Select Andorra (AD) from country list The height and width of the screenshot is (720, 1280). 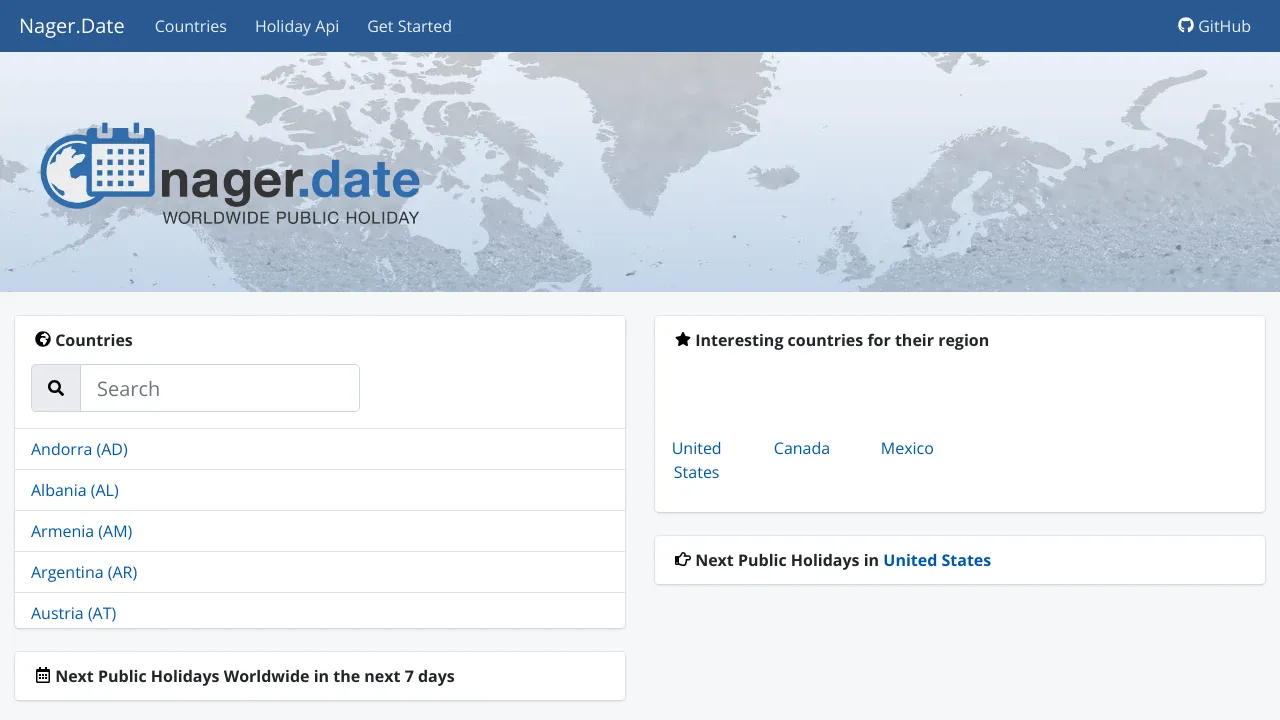(x=79, y=449)
